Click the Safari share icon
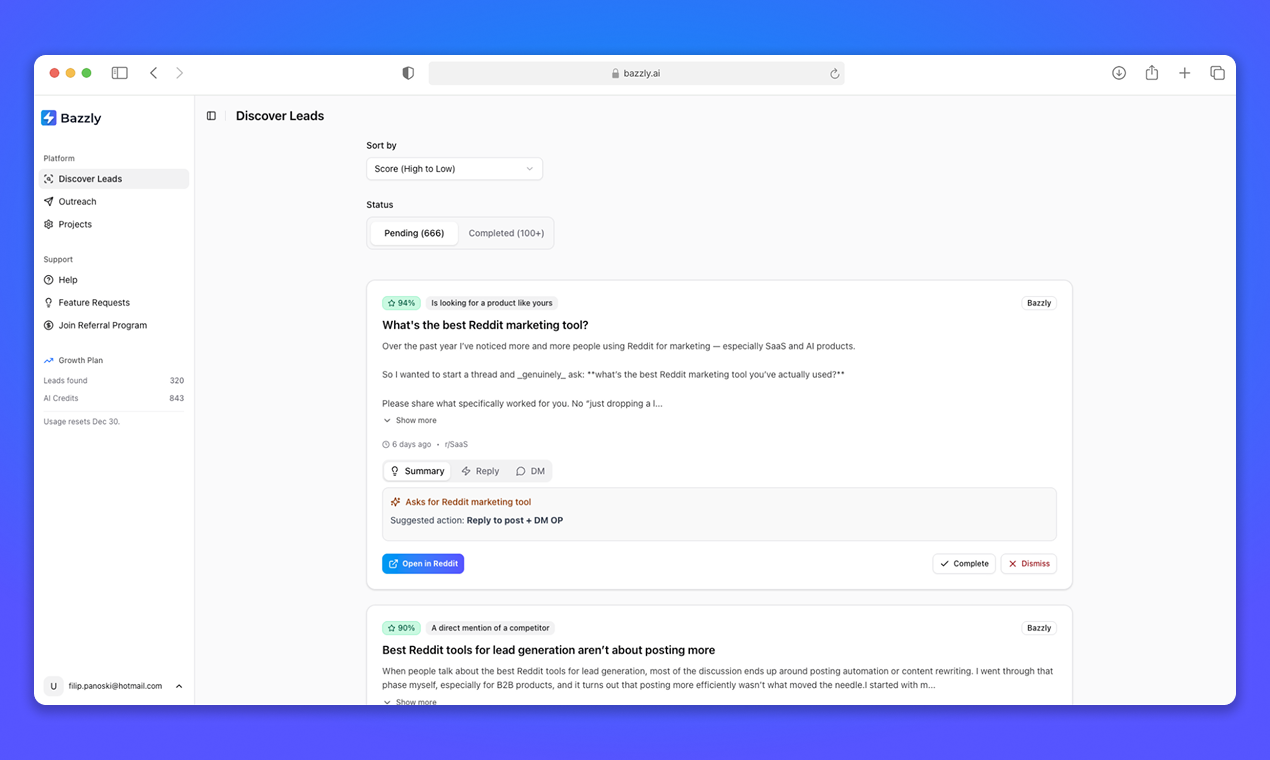Image resolution: width=1270 pixels, height=760 pixels. point(1152,73)
